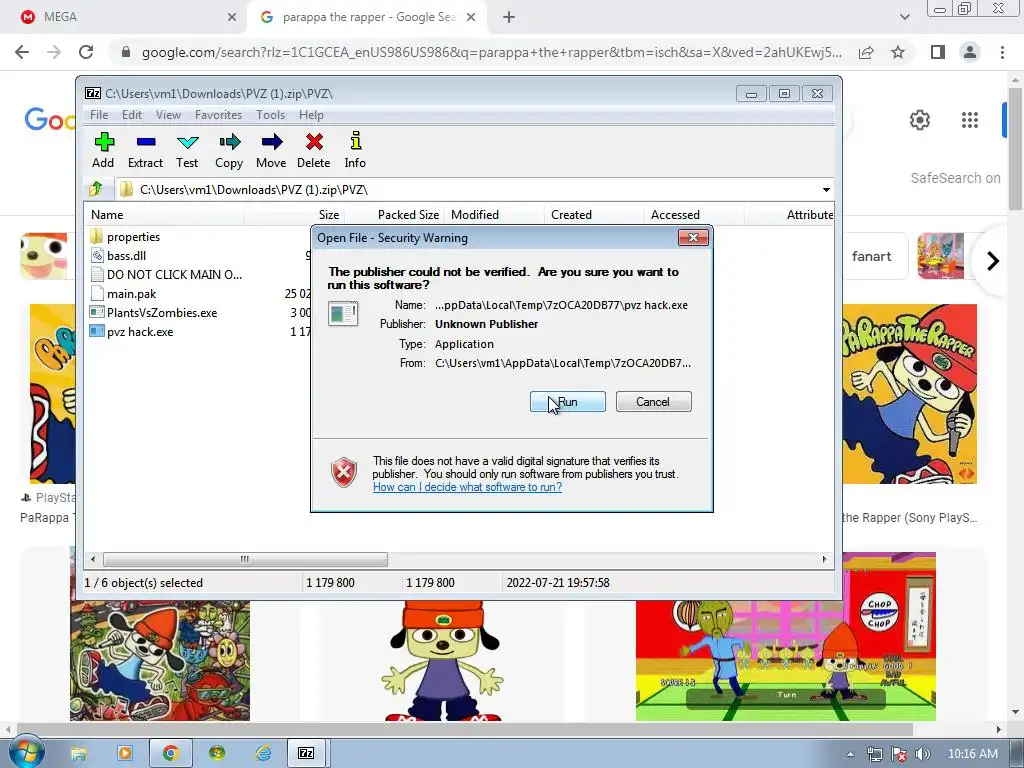The image size is (1024, 768).
Task: Open the View menu in 7-Zip
Action: 168,115
